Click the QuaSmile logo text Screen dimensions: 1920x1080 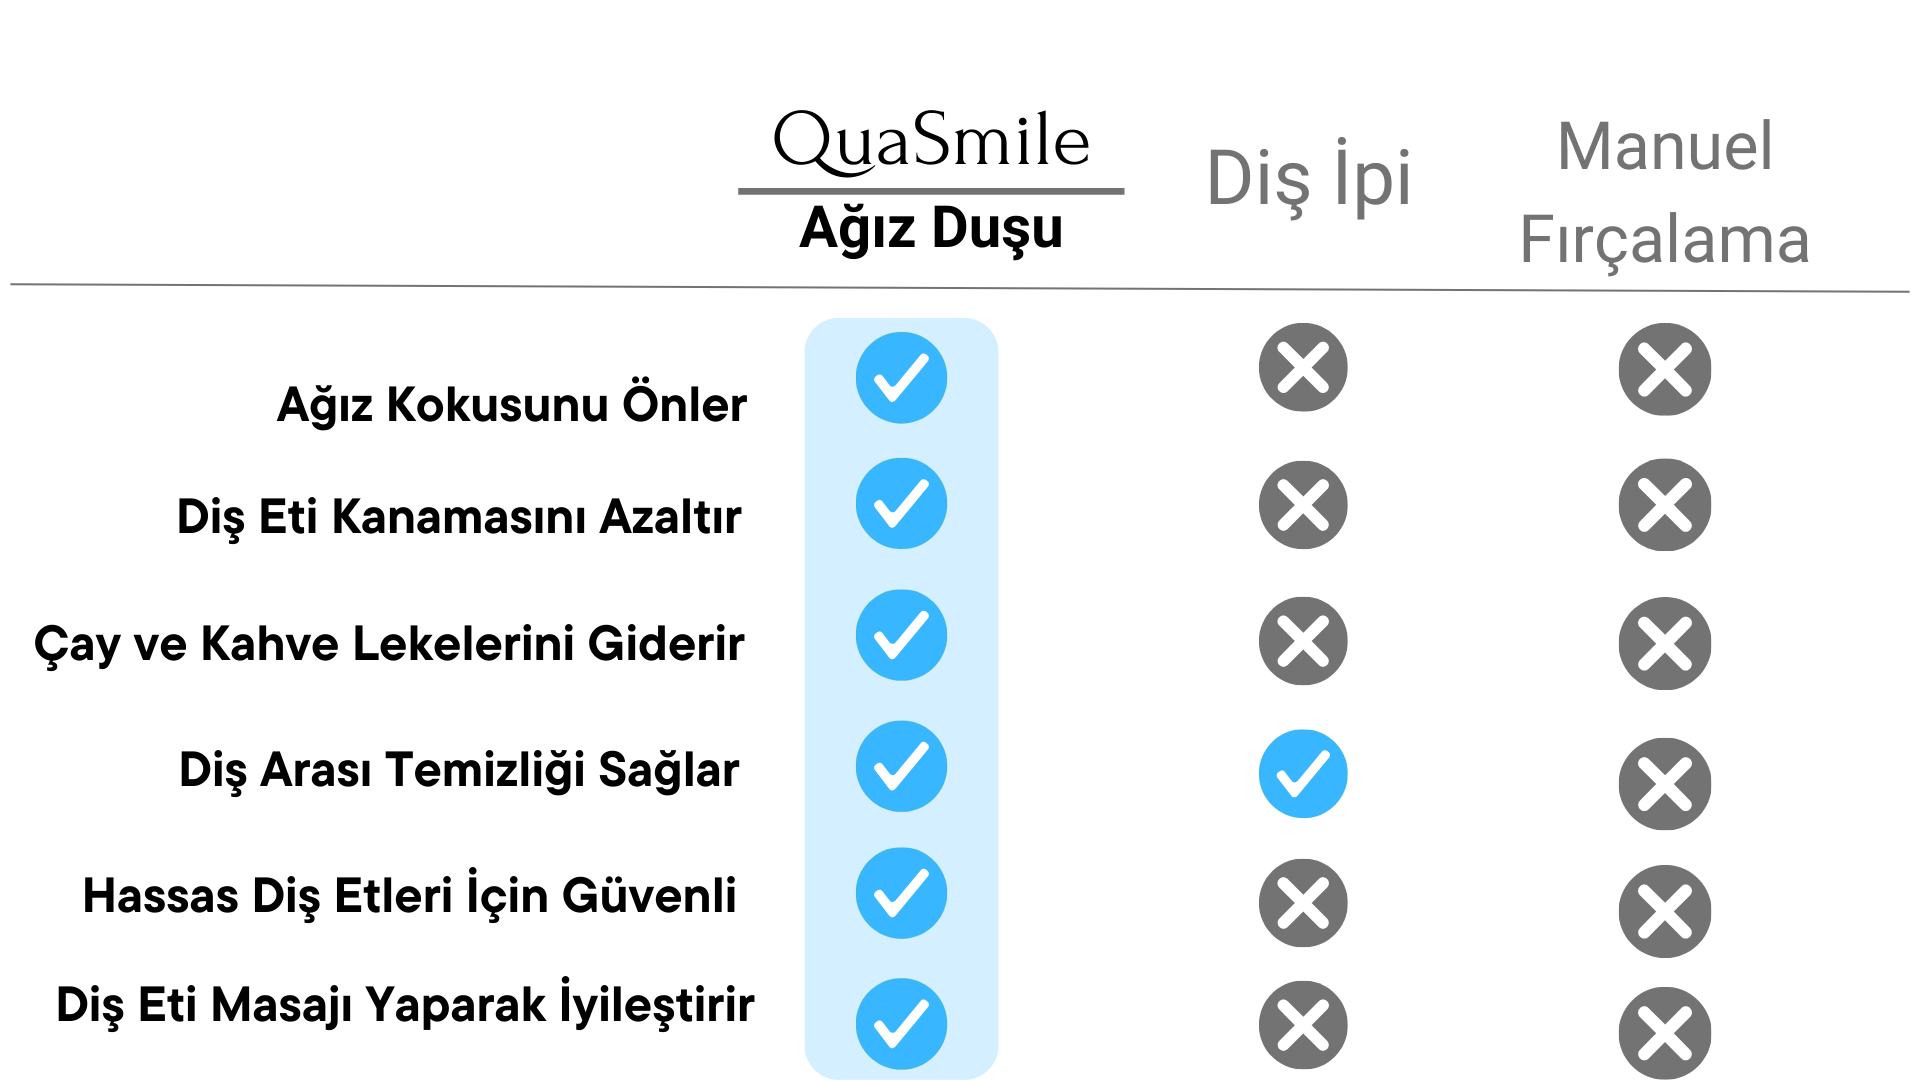pos(931,142)
